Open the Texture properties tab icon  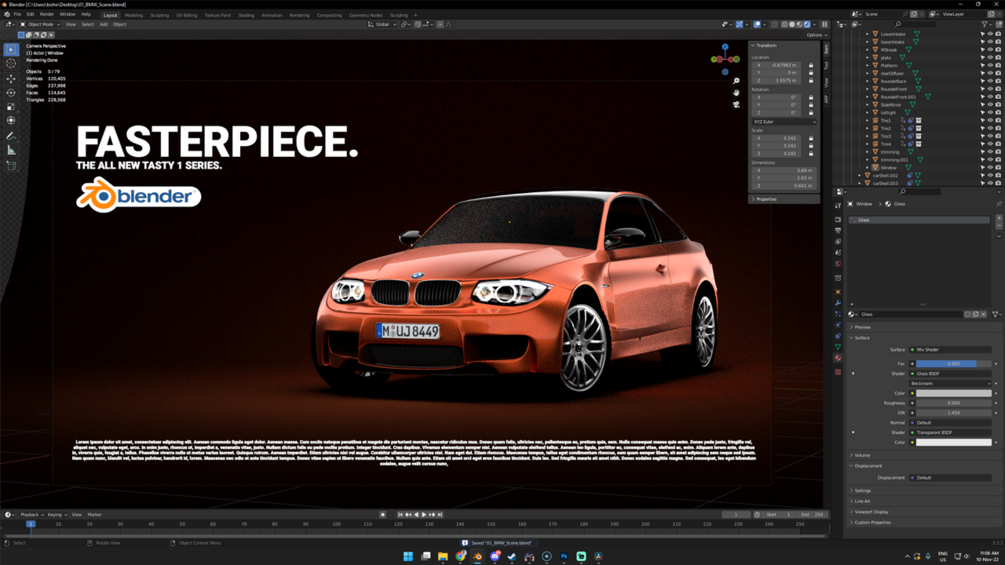click(838, 372)
